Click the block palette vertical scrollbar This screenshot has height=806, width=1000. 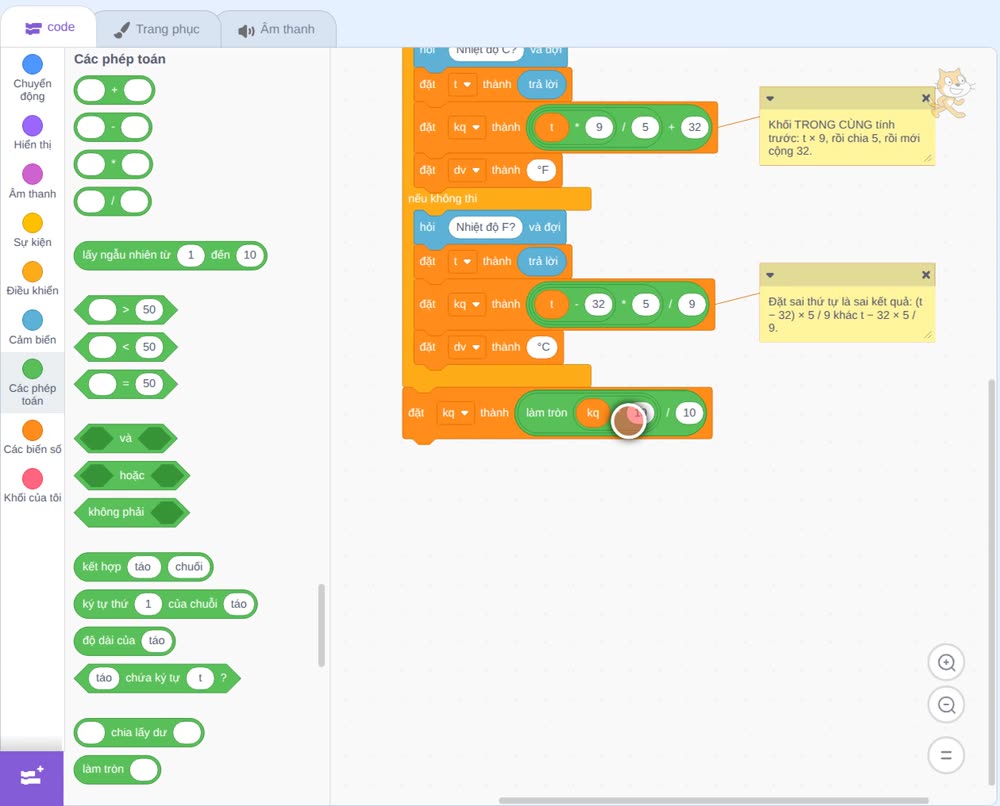pos(321,625)
